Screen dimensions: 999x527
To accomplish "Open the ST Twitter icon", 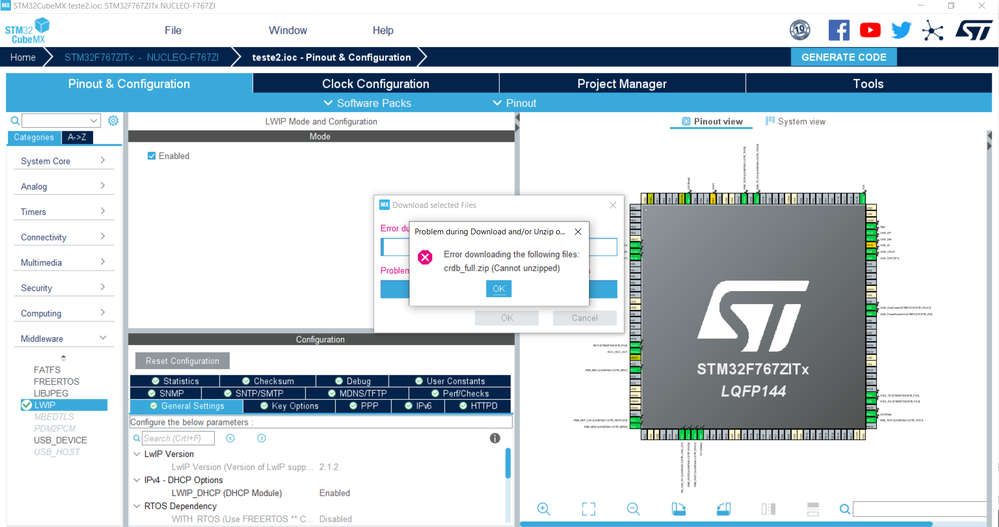I will [901, 30].
